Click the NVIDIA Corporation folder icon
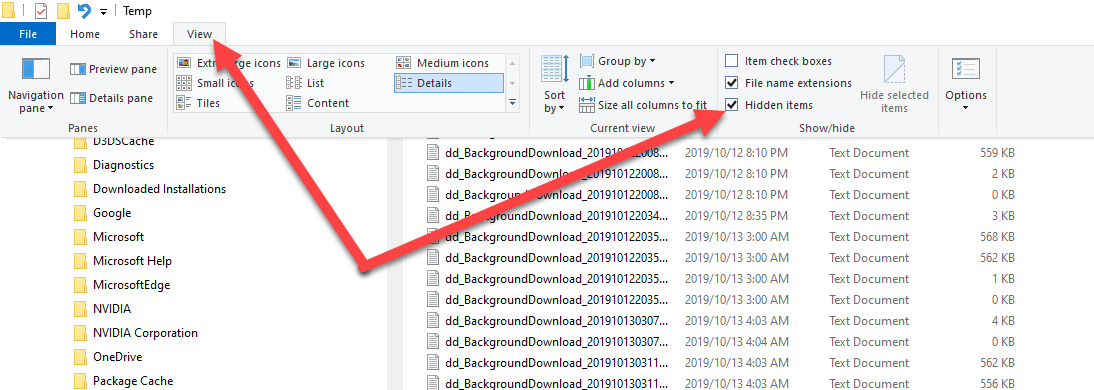Image resolution: width=1094 pixels, height=390 pixels. pyautogui.click(x=80, y=333)
